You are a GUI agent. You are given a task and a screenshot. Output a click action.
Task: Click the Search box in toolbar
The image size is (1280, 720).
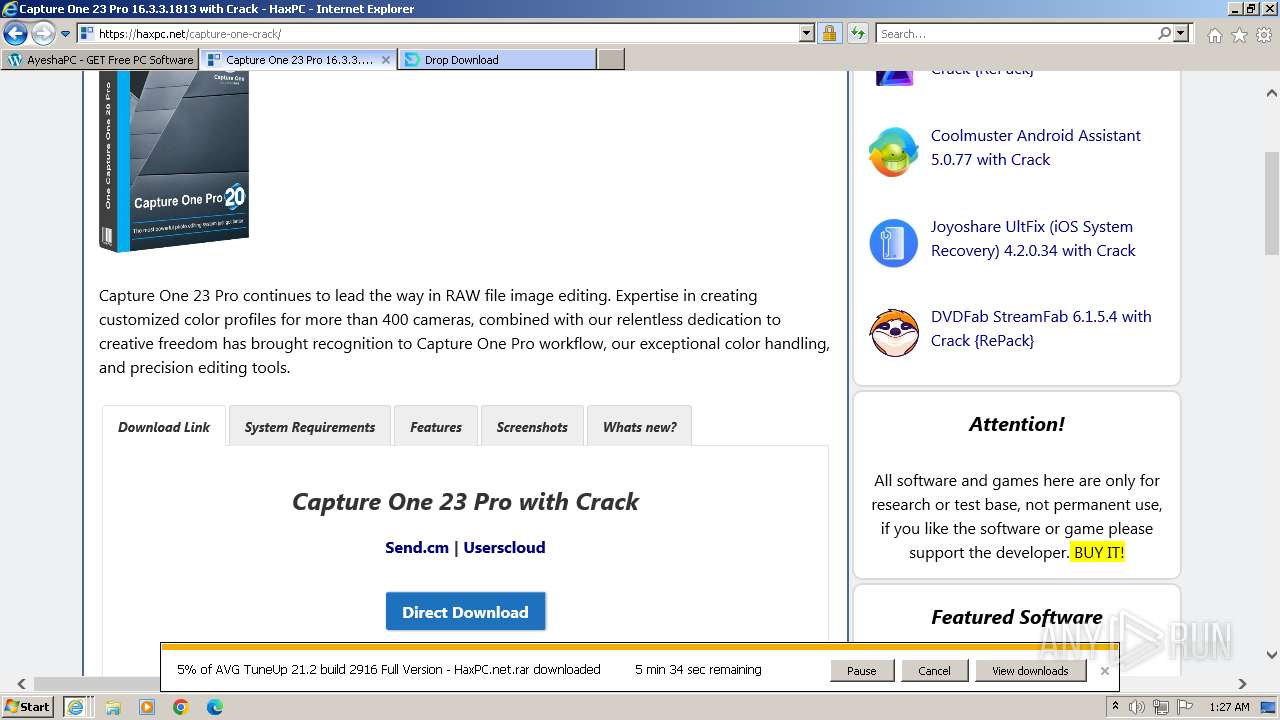point(1016,34)
